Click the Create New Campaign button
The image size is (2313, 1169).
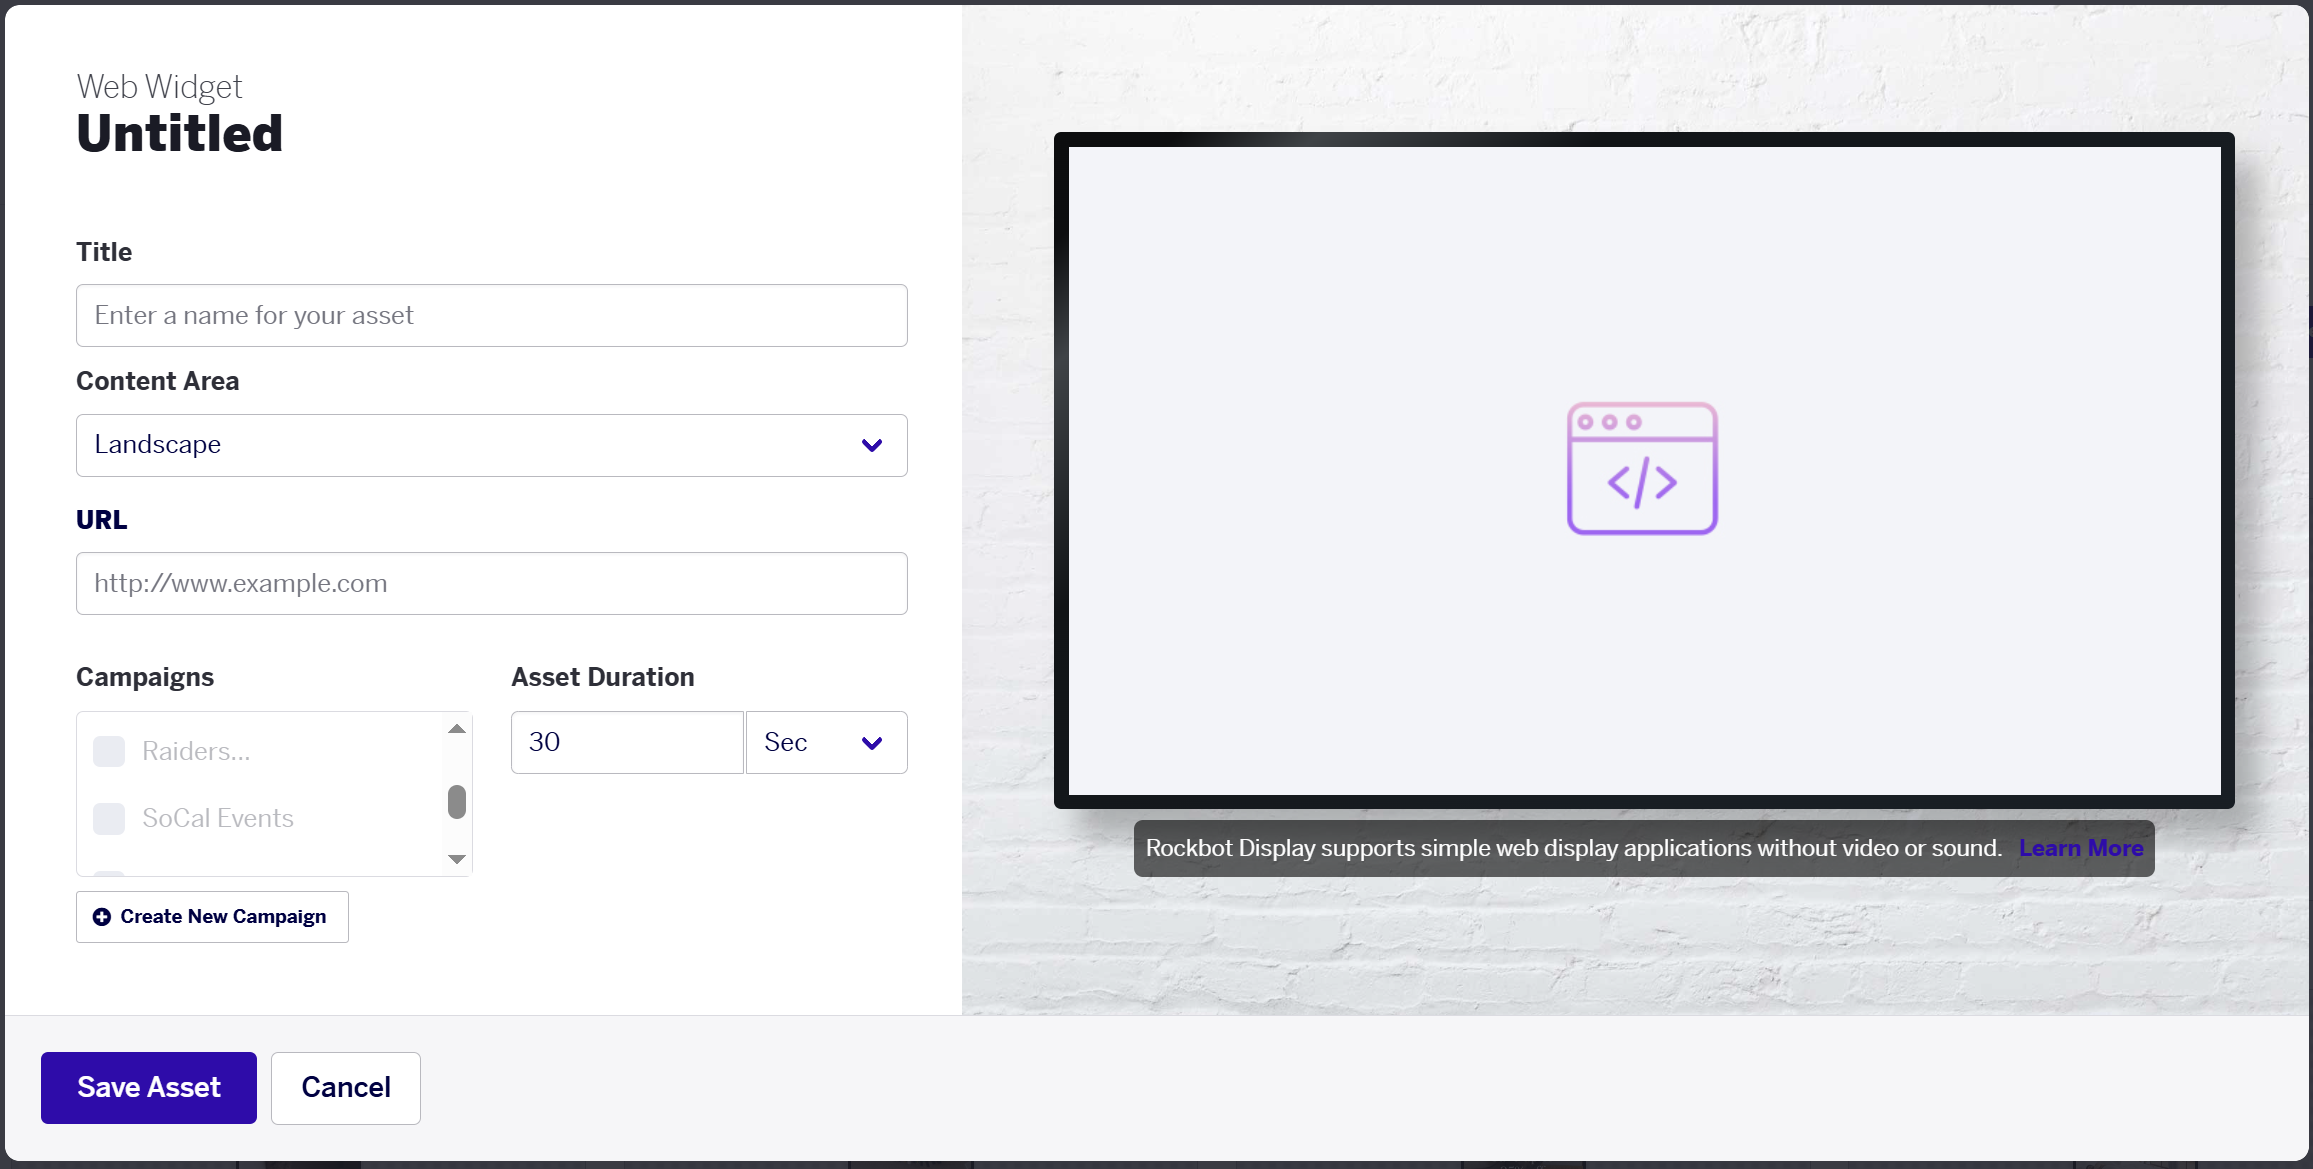[212, 917]
